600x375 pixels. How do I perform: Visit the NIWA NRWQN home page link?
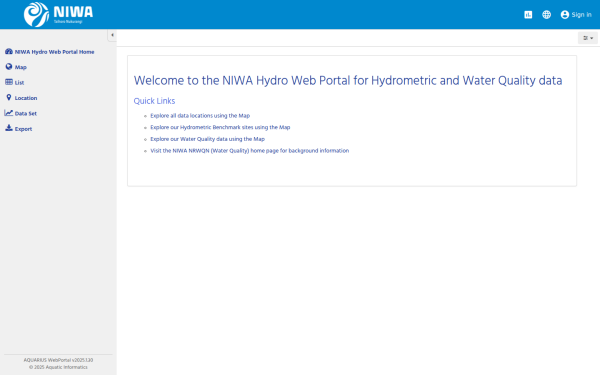[249, 151]
